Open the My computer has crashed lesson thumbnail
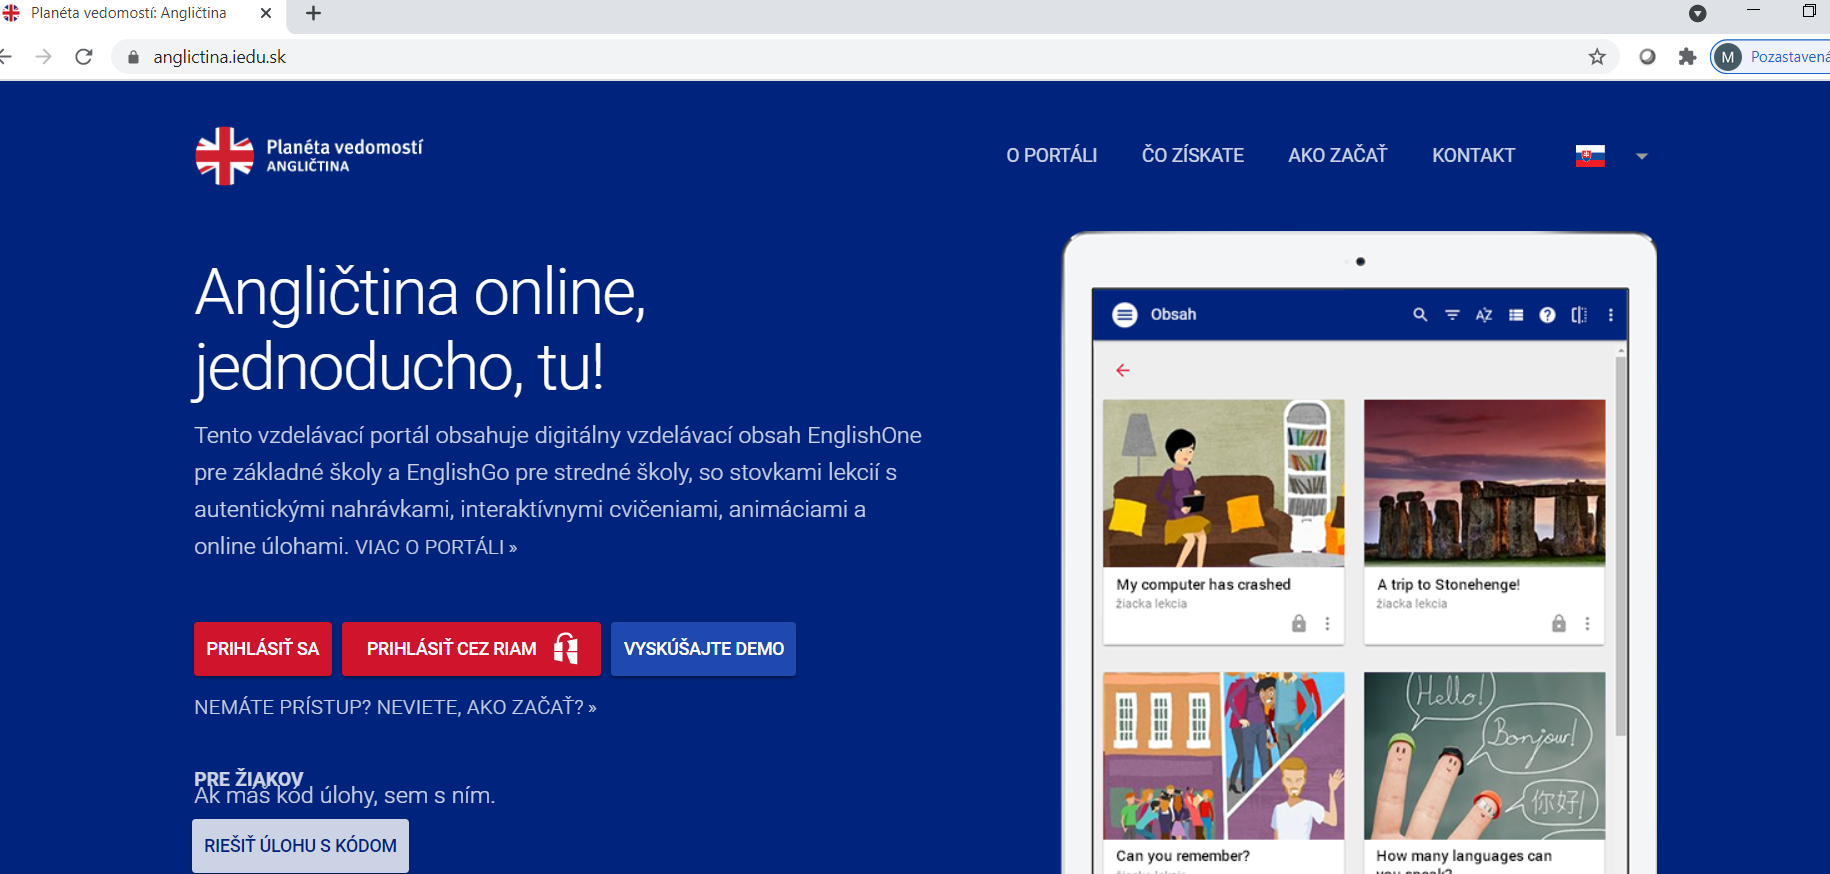 (1224, 483)
